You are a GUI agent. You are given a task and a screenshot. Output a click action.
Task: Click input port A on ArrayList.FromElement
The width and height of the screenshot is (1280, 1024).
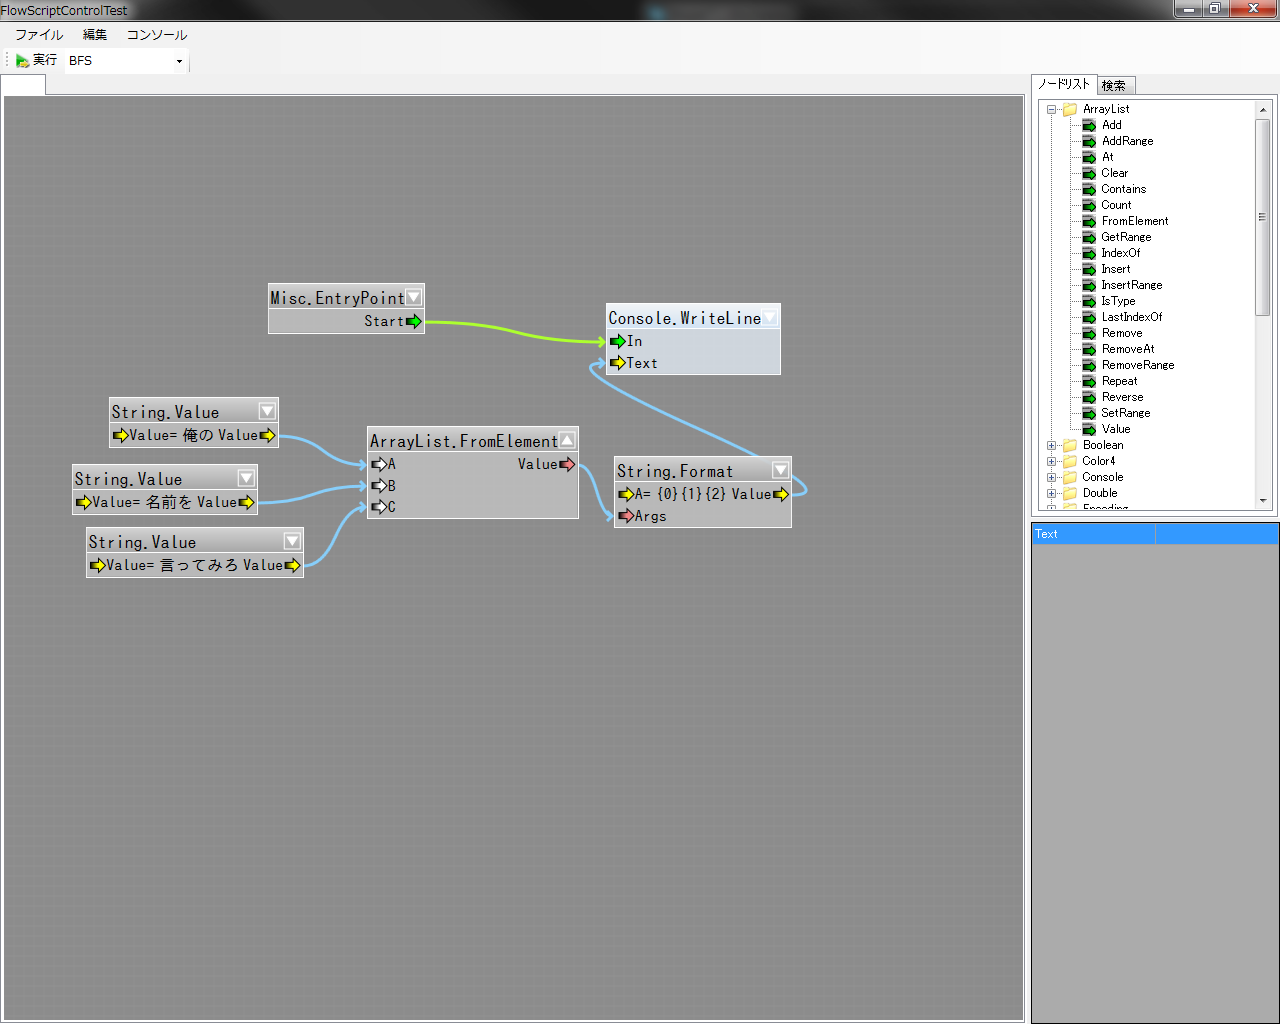point(379,464)
